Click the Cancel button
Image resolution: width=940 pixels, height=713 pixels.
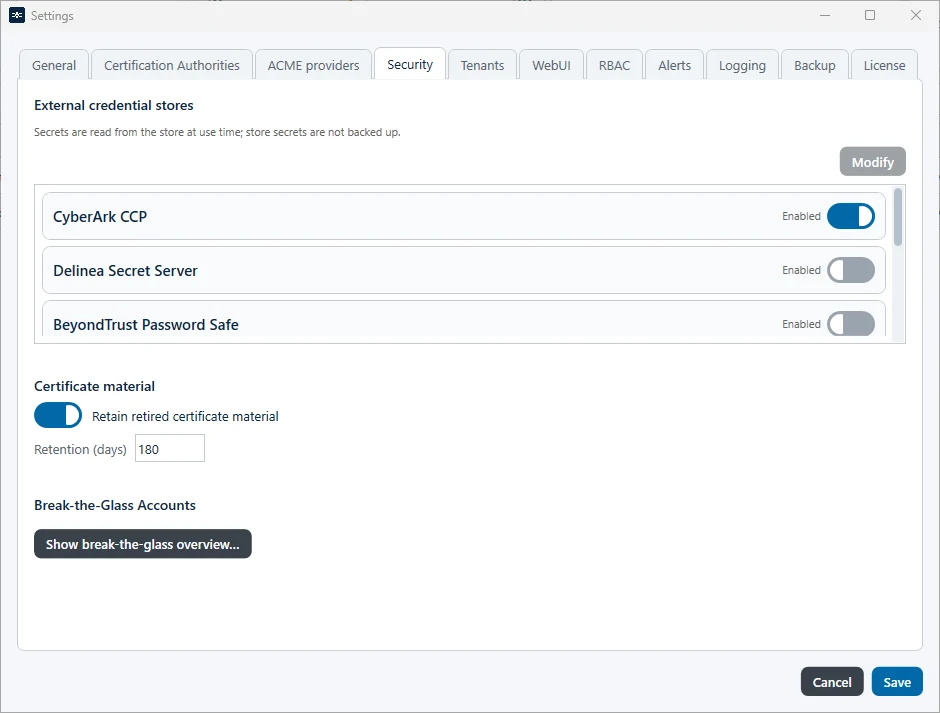831,682
